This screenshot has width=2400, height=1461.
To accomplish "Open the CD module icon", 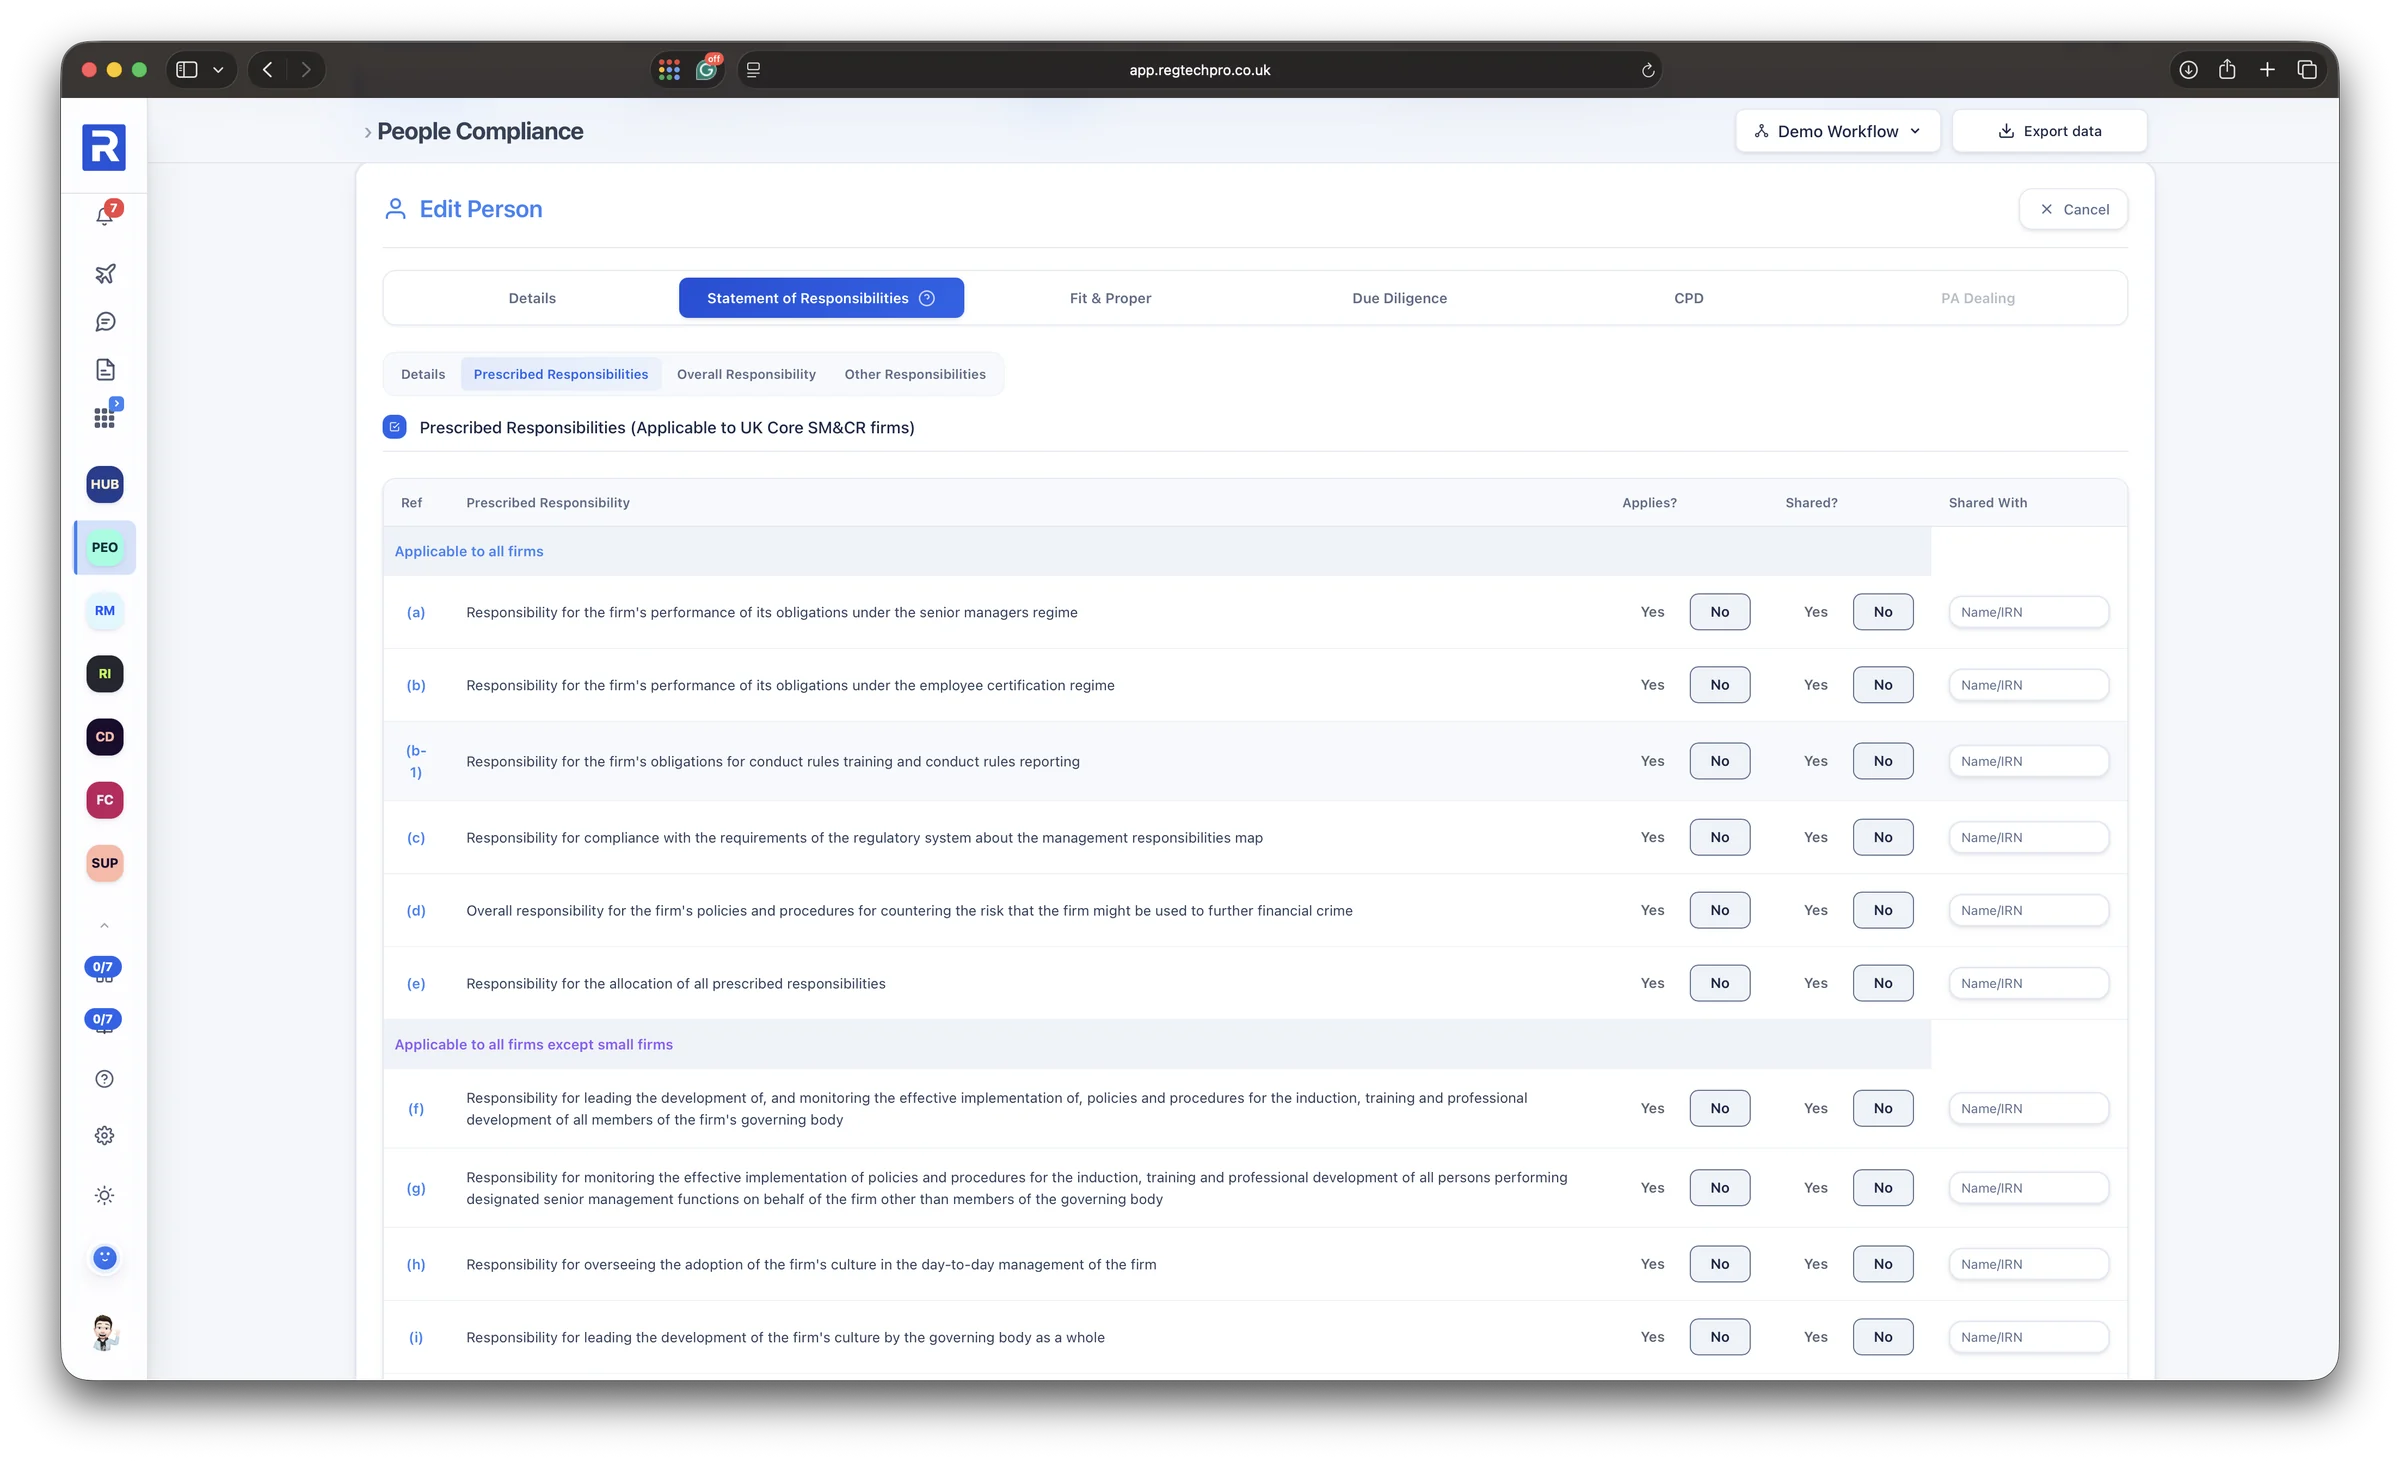I will pyautogui.click(x=105, y=737).
